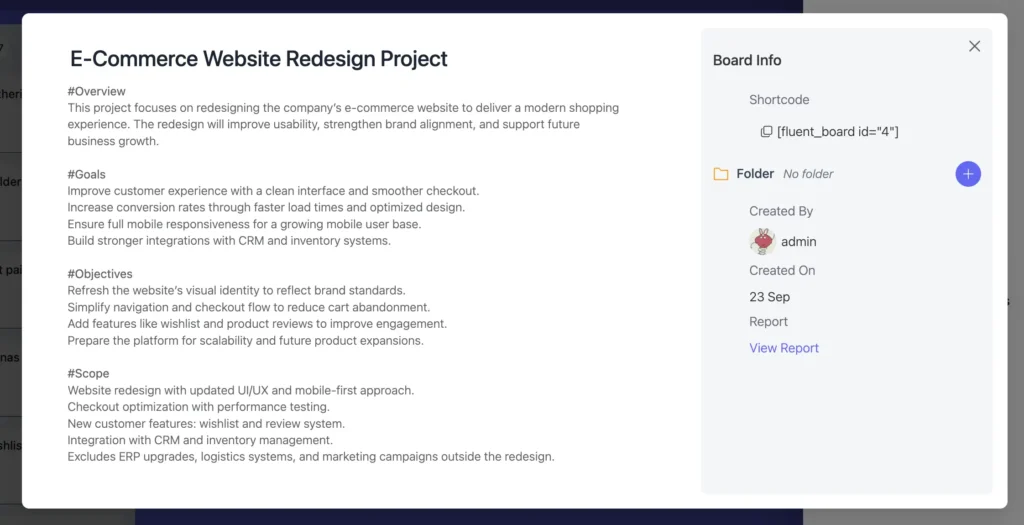The height and width of the screenshot is (525, 1024).
Task: Click the admin username
Action: pos(799,241)
